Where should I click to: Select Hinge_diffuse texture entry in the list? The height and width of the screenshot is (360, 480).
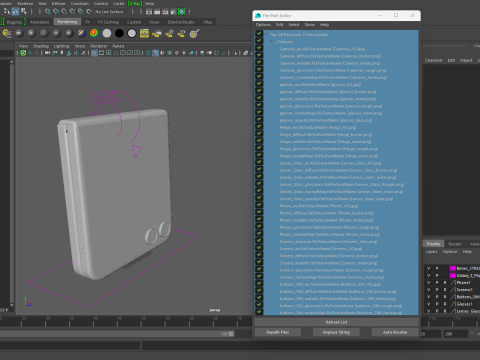(x=326, y=134)
